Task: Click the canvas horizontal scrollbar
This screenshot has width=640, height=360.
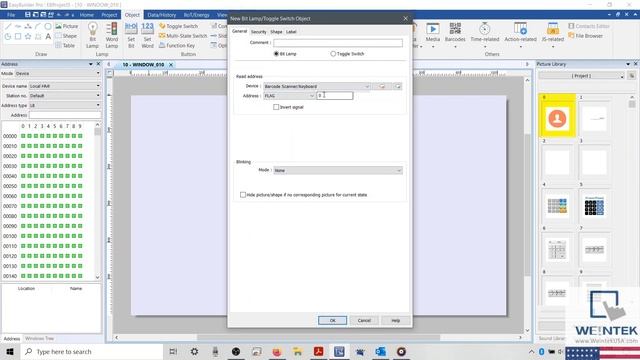Action: (318, 338)
